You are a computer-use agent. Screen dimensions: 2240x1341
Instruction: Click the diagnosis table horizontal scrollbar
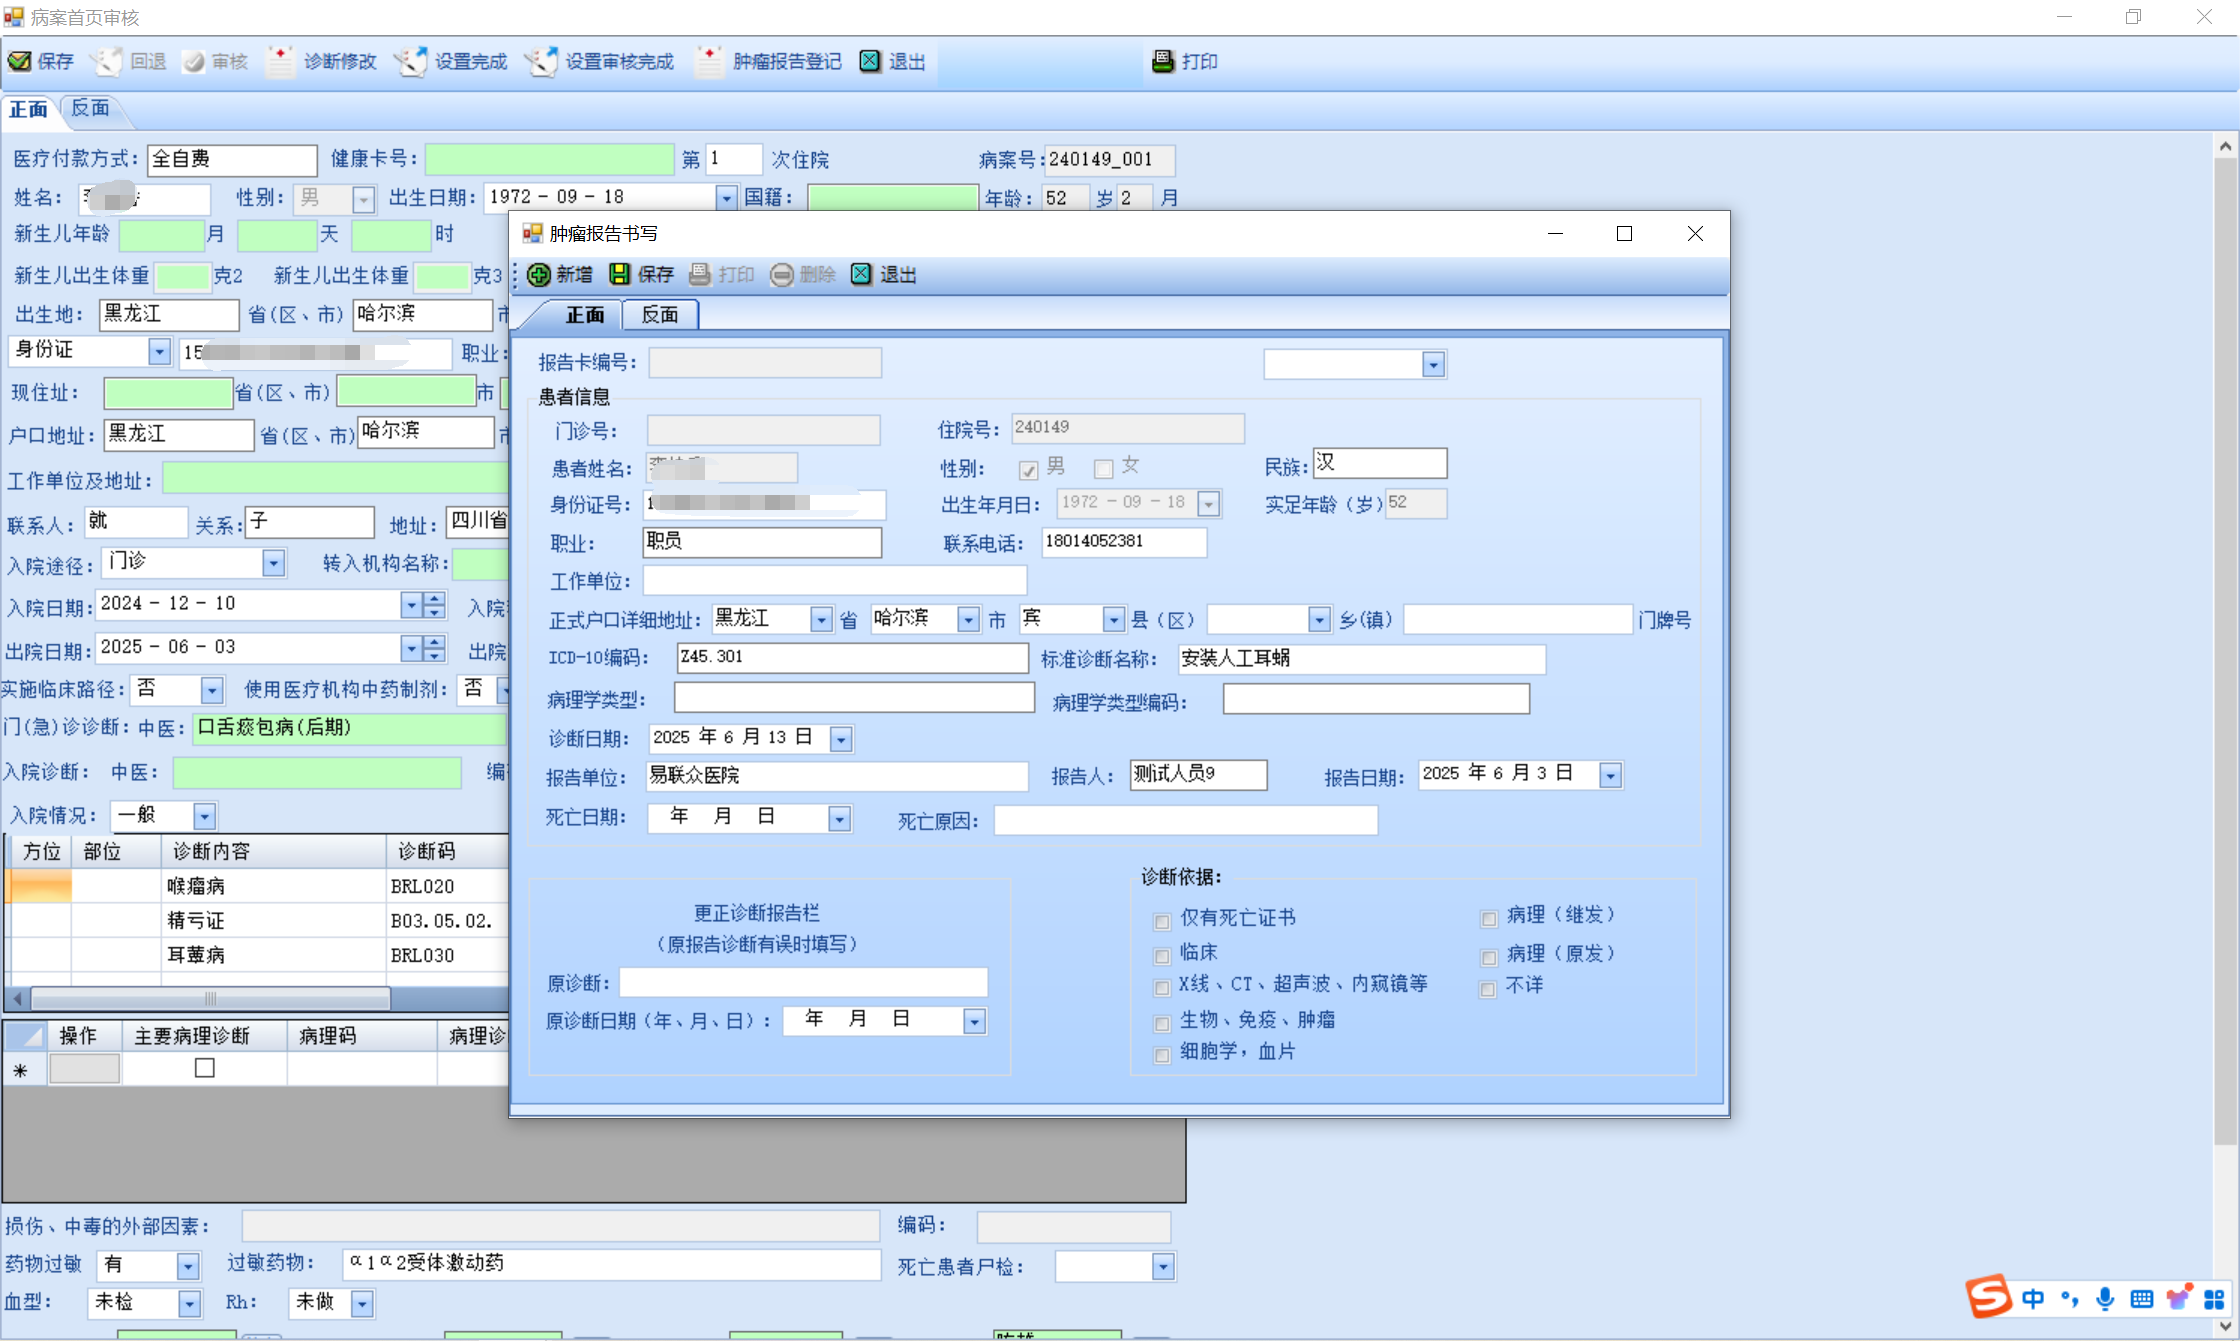click(x=210, y=998)
